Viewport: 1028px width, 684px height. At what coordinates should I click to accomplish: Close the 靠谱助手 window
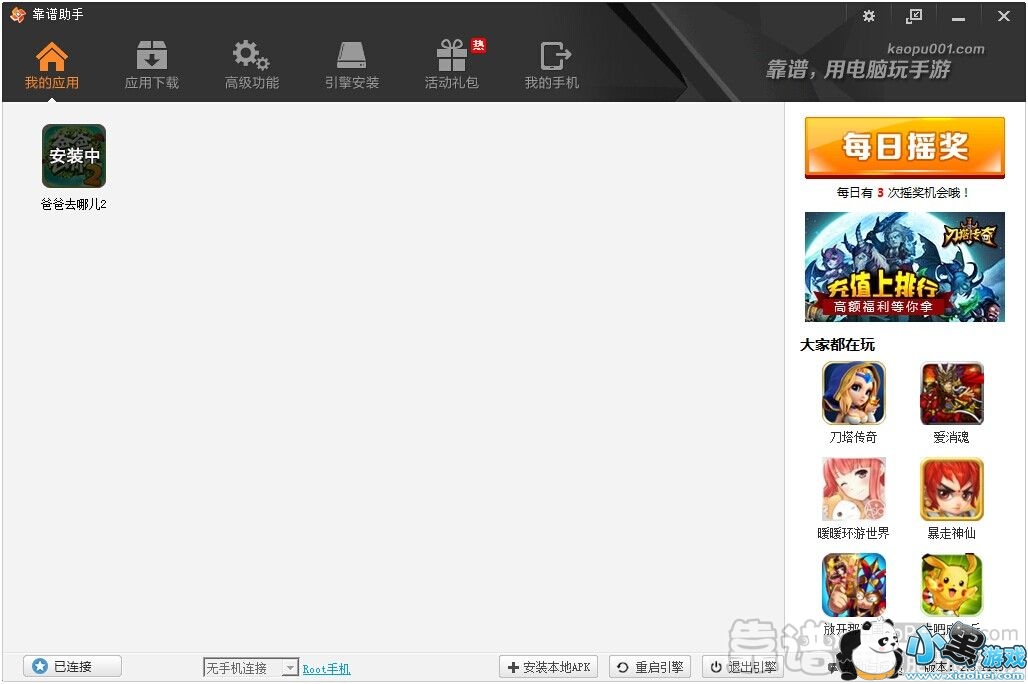[1003, 16]
